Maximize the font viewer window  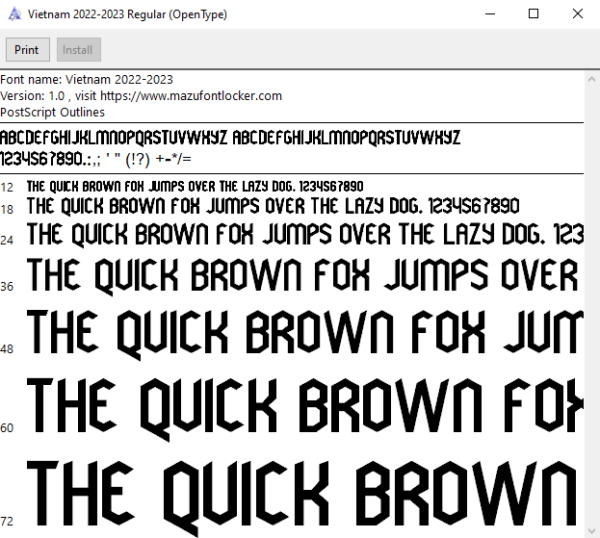pos(533,14)
